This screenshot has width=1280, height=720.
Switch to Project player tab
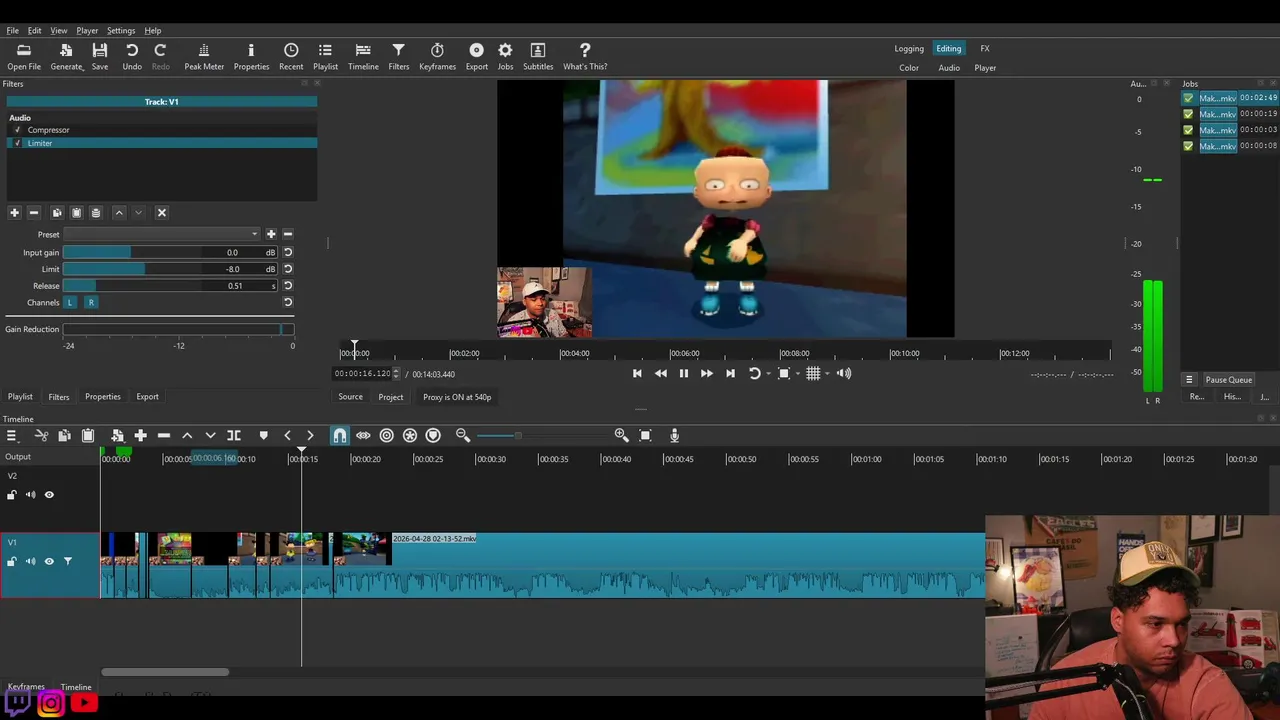(x=391, y=397)
